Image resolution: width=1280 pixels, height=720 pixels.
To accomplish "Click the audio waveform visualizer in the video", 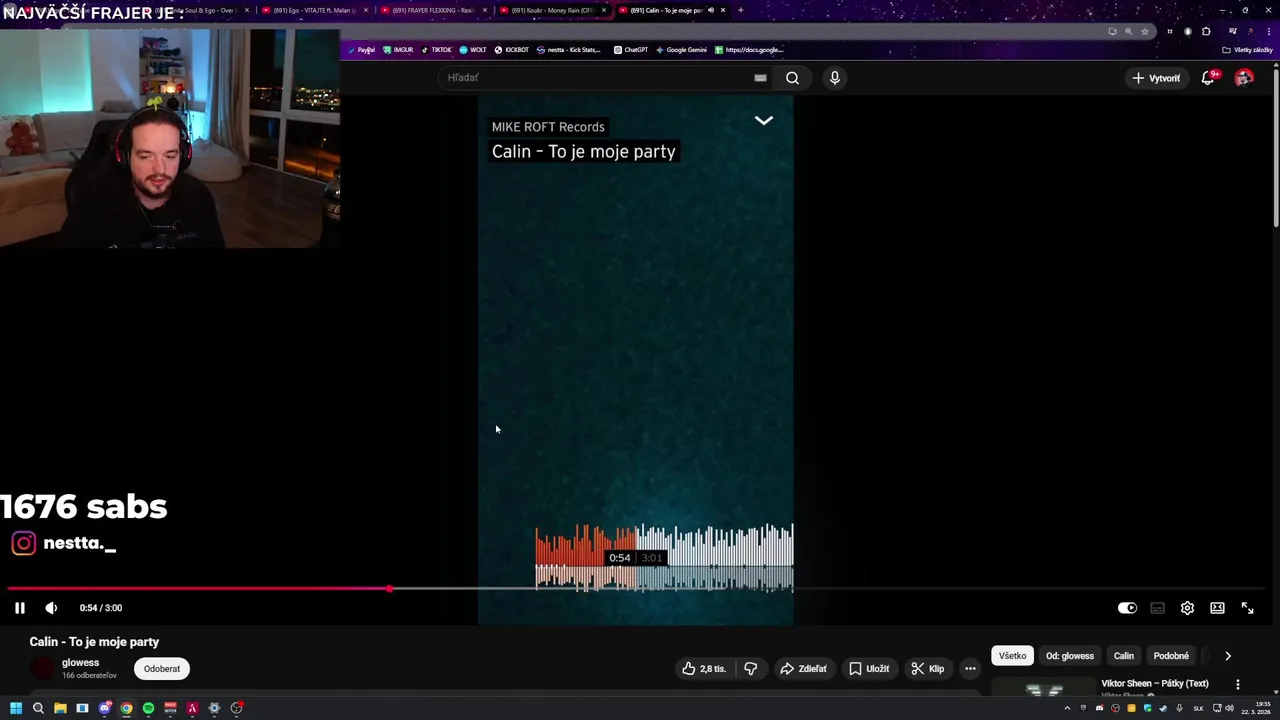I will coord(664,557).
